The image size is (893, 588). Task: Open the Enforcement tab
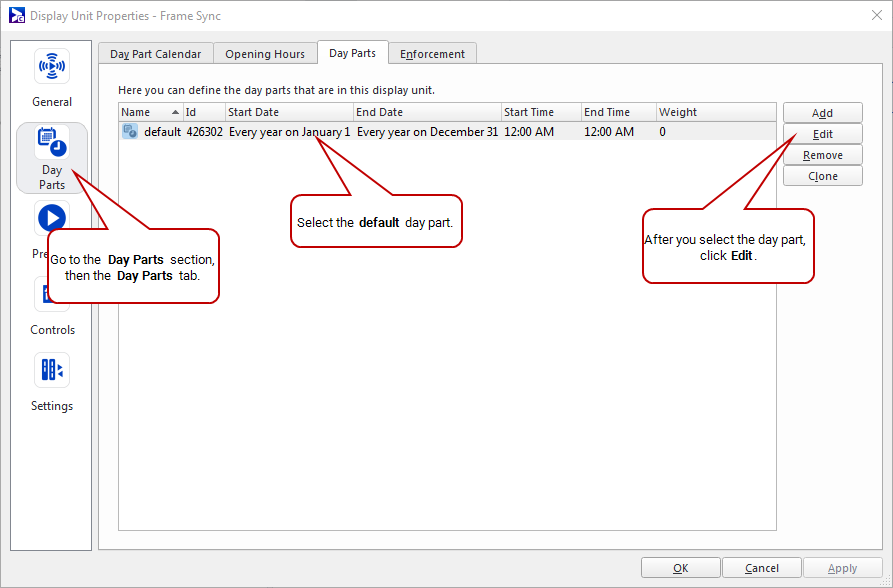click(432, 54)
